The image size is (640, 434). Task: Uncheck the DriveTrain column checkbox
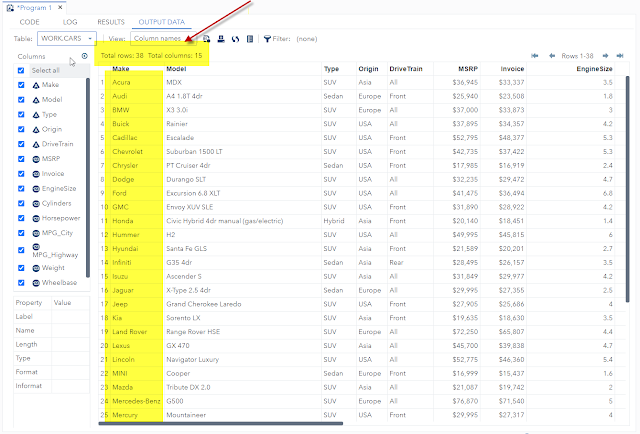(21, 144)
